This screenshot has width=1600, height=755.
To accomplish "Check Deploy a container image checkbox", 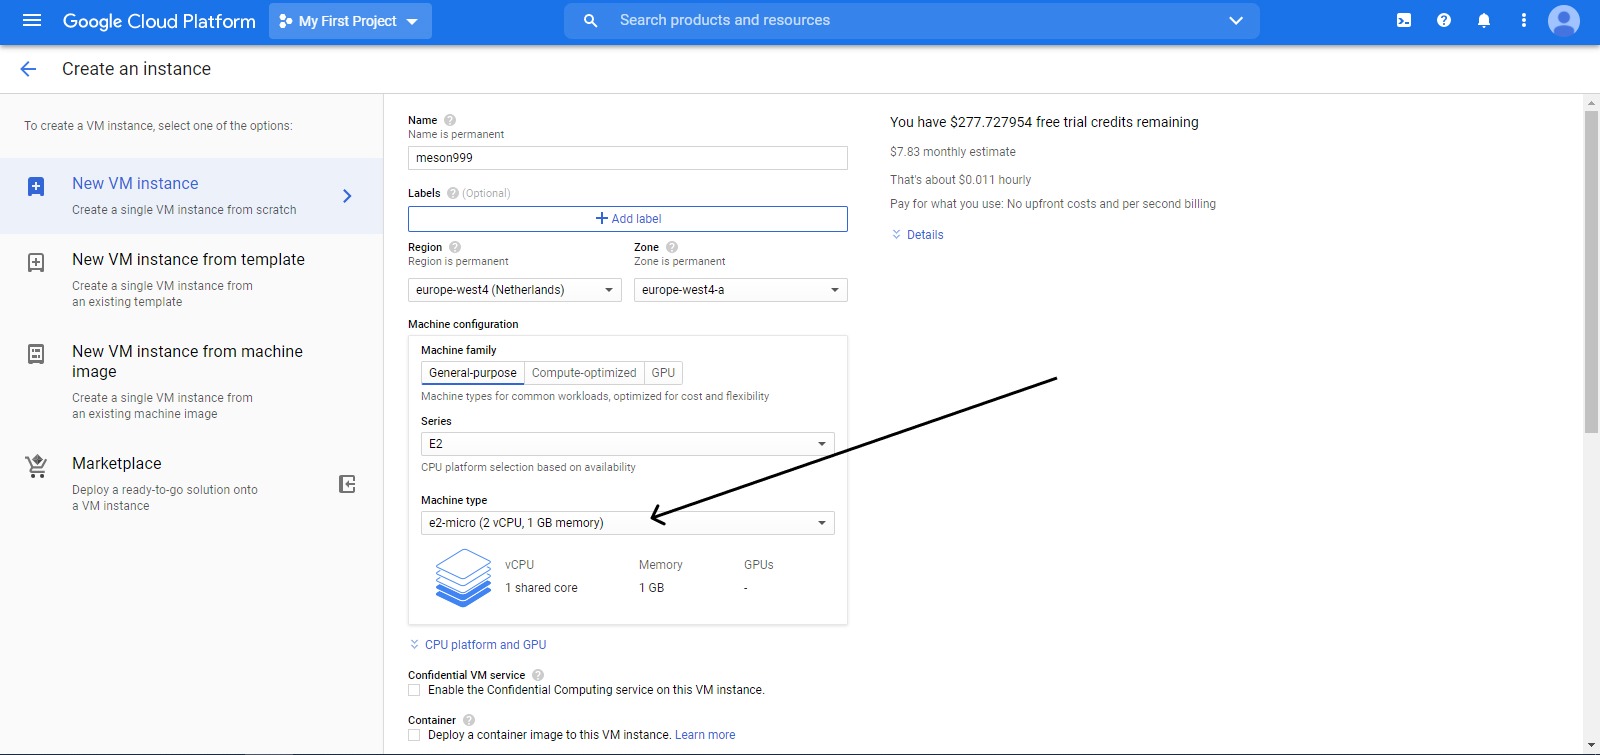I will click(414, 735).
